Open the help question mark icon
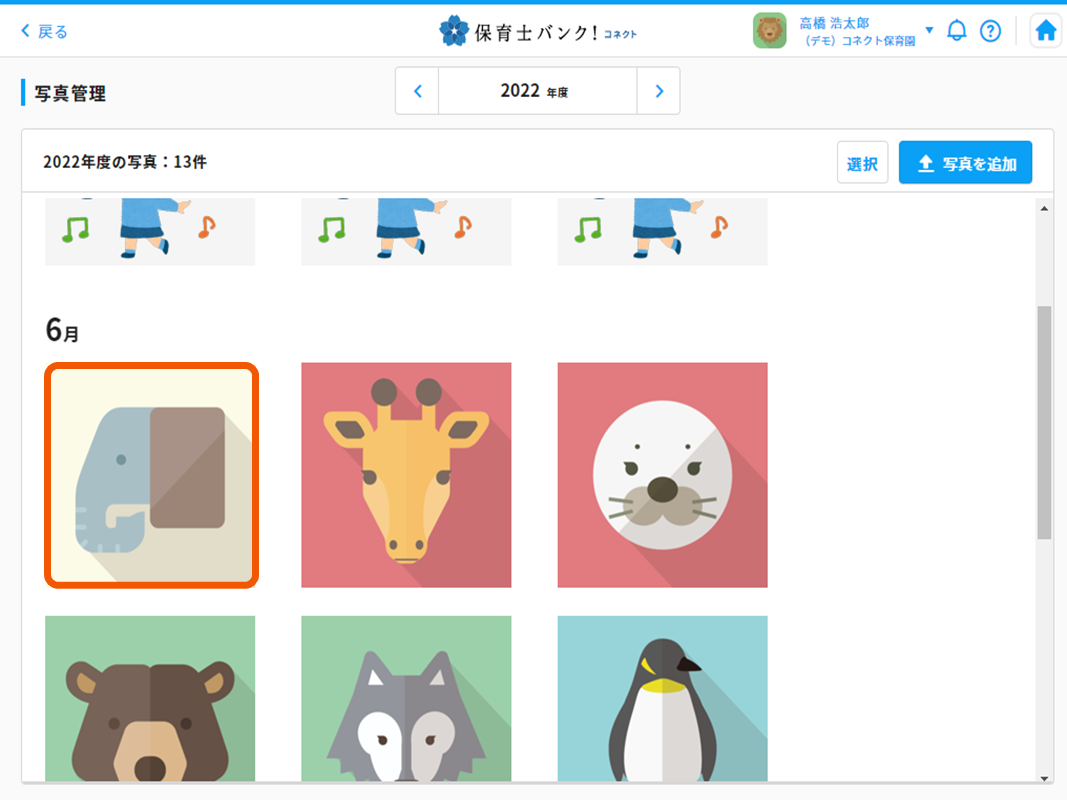The height and width of the screenshot is (800, 1067). pos(990,31)
